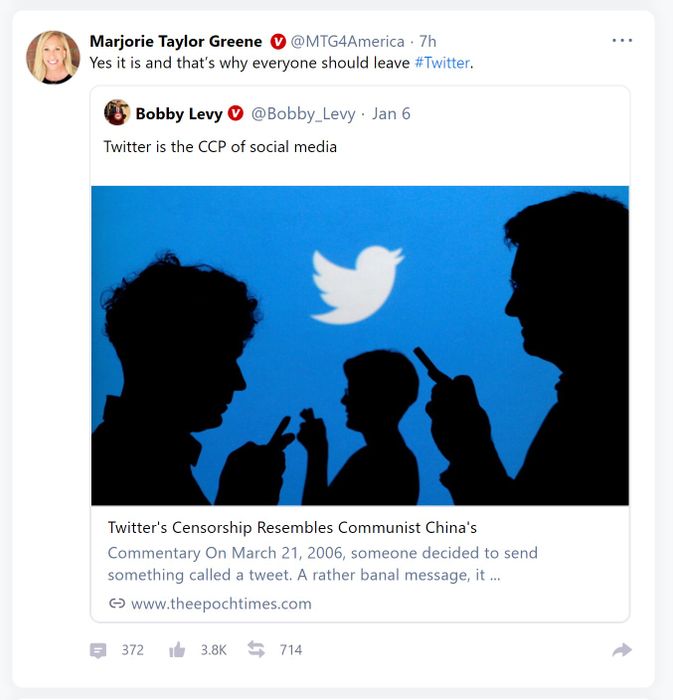
Task: Click the share arrow icon
Action: [x=622, y=650]
